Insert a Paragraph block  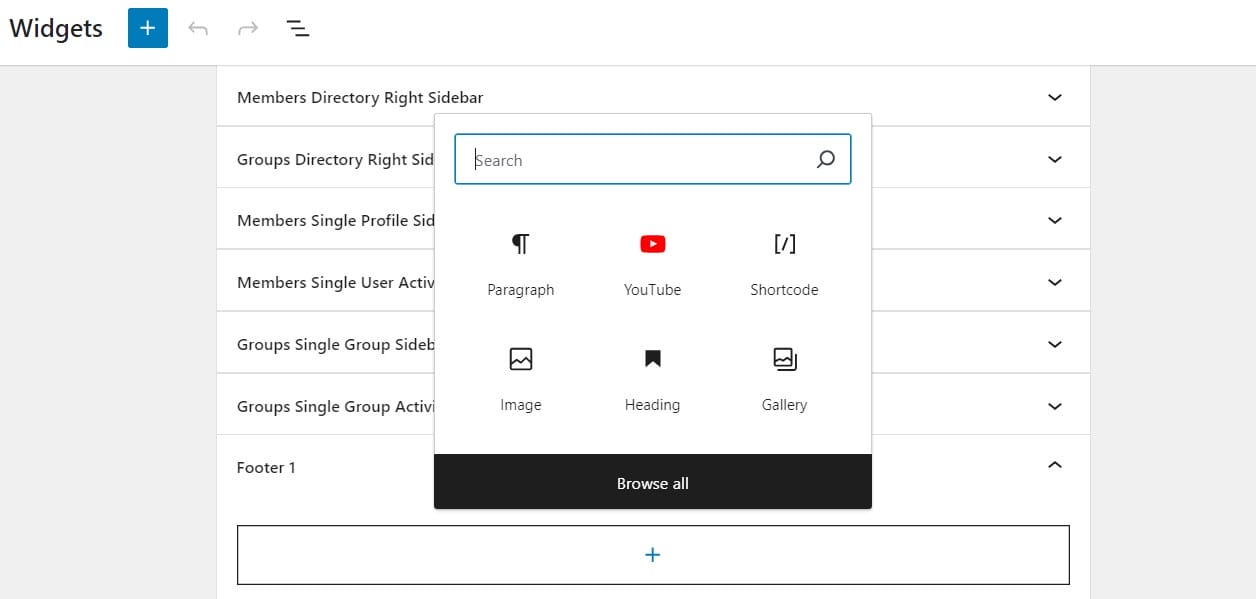click(520, 263)
